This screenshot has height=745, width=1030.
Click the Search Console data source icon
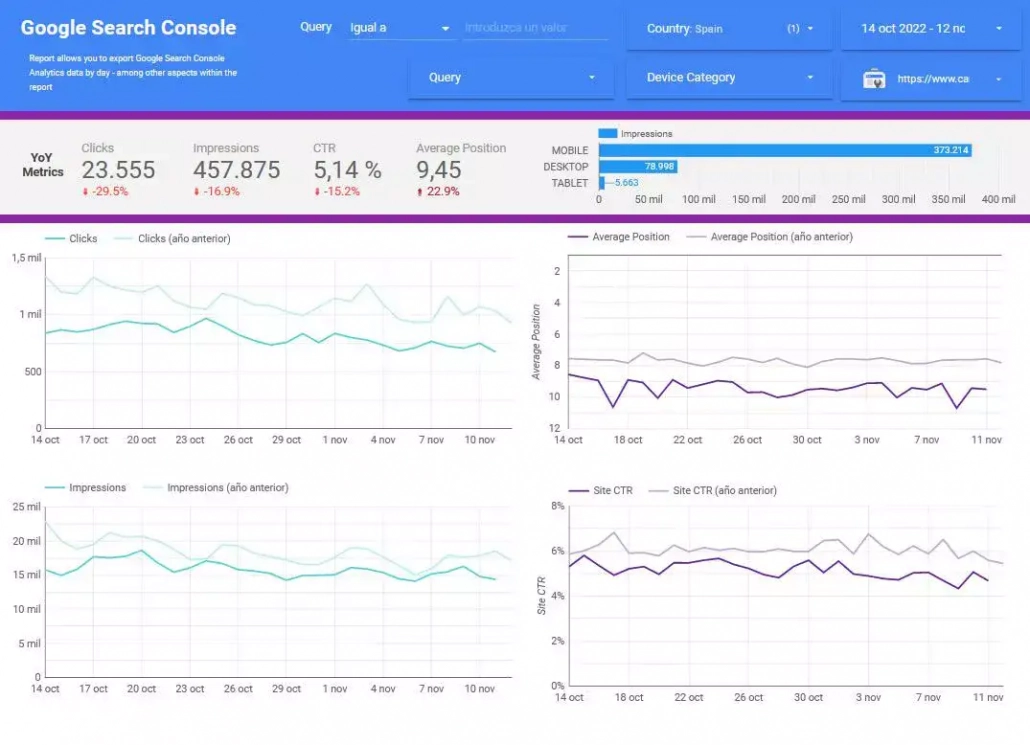tap(874, 79)
